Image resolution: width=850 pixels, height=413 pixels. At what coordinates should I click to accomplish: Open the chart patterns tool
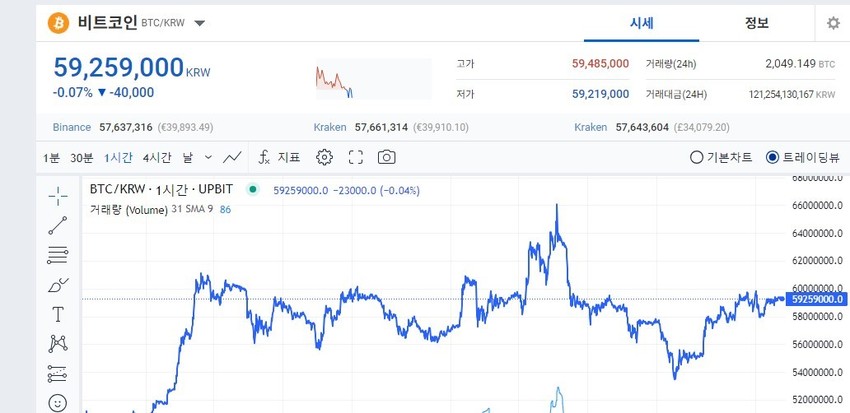(58, 344)
